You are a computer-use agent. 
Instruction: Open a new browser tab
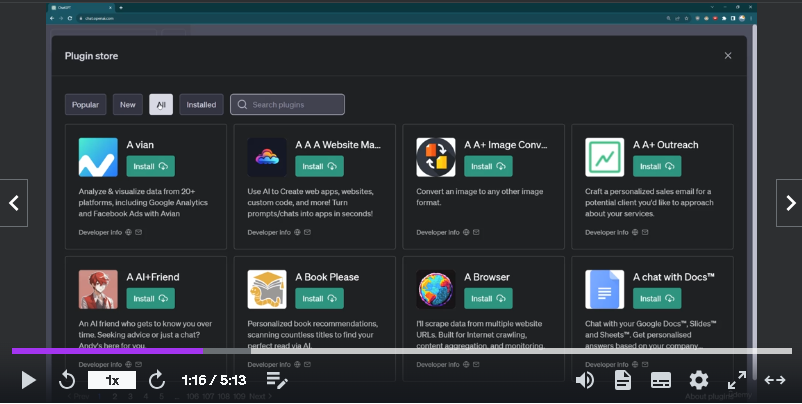click(x=121, y=8)
